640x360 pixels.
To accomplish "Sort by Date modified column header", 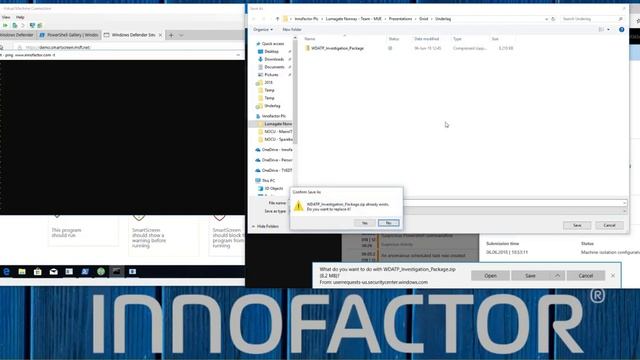I will 427,39.
